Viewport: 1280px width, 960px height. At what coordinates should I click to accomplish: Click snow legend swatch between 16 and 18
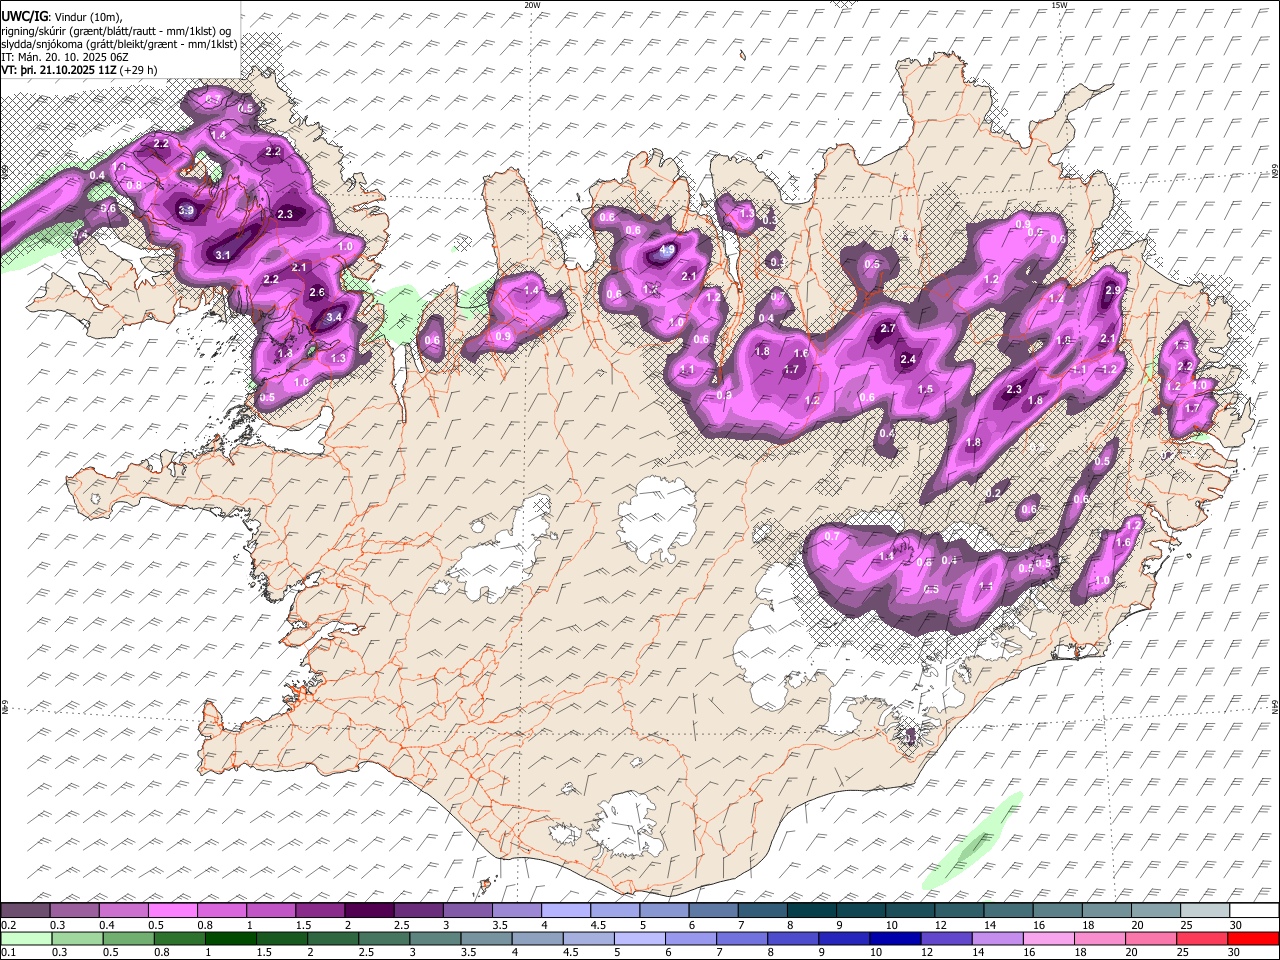point(1057,910)
